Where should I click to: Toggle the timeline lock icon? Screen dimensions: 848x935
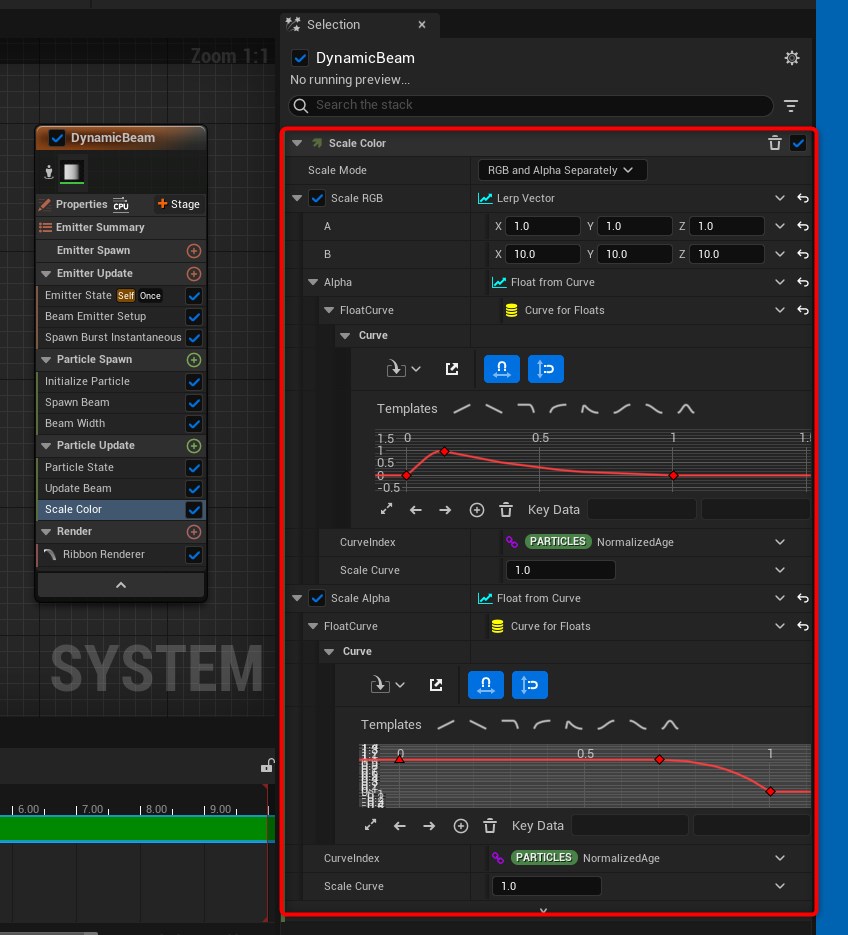point(267,766)
